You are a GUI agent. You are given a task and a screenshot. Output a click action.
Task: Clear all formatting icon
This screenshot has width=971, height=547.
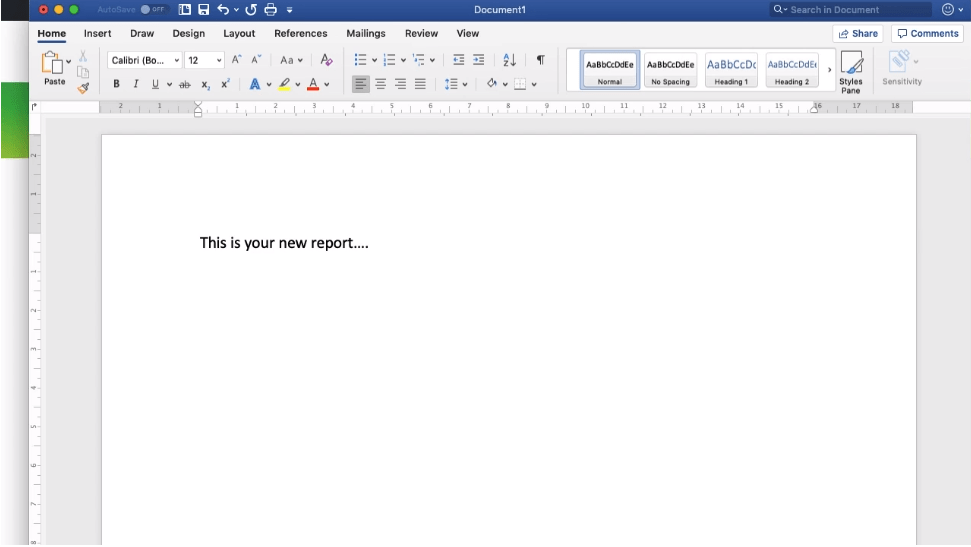tap(326, 59)
